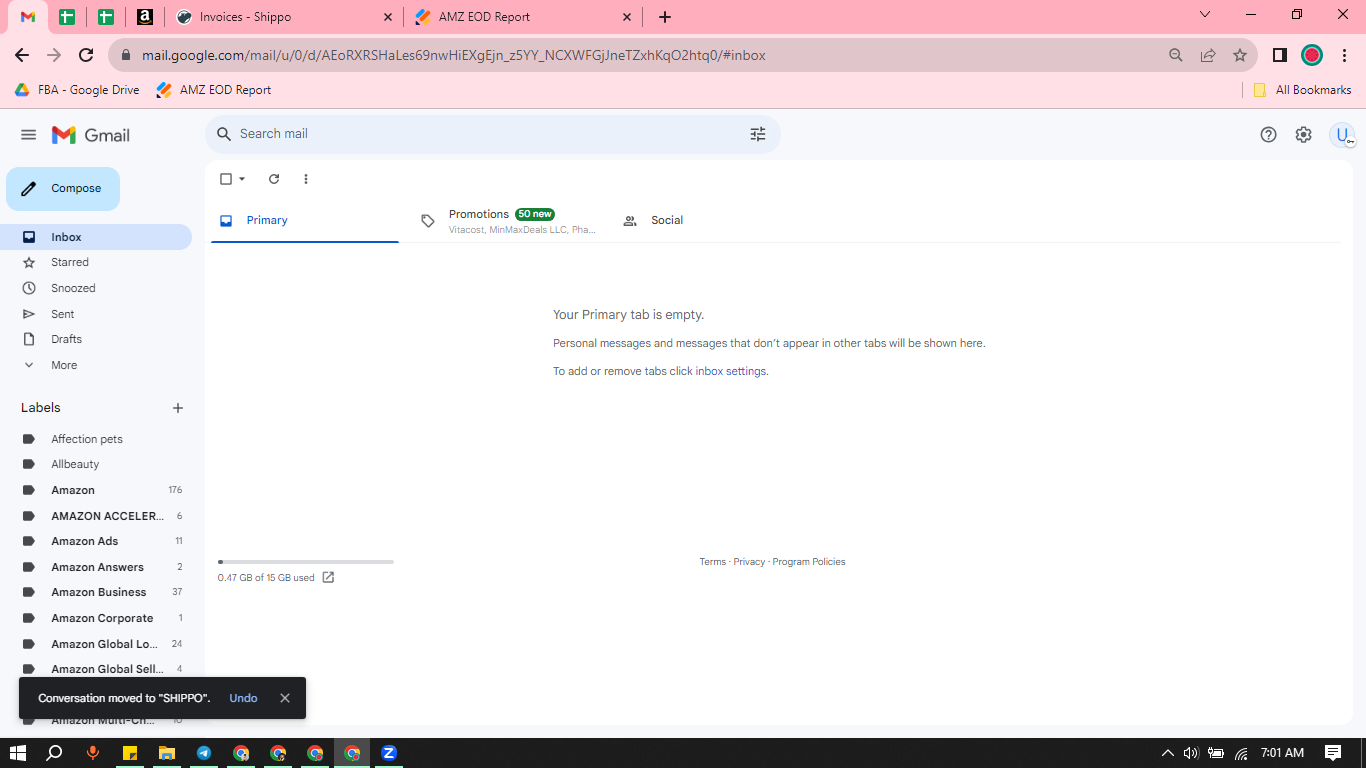Open the Gmail main menu hamburger icon

28,135
